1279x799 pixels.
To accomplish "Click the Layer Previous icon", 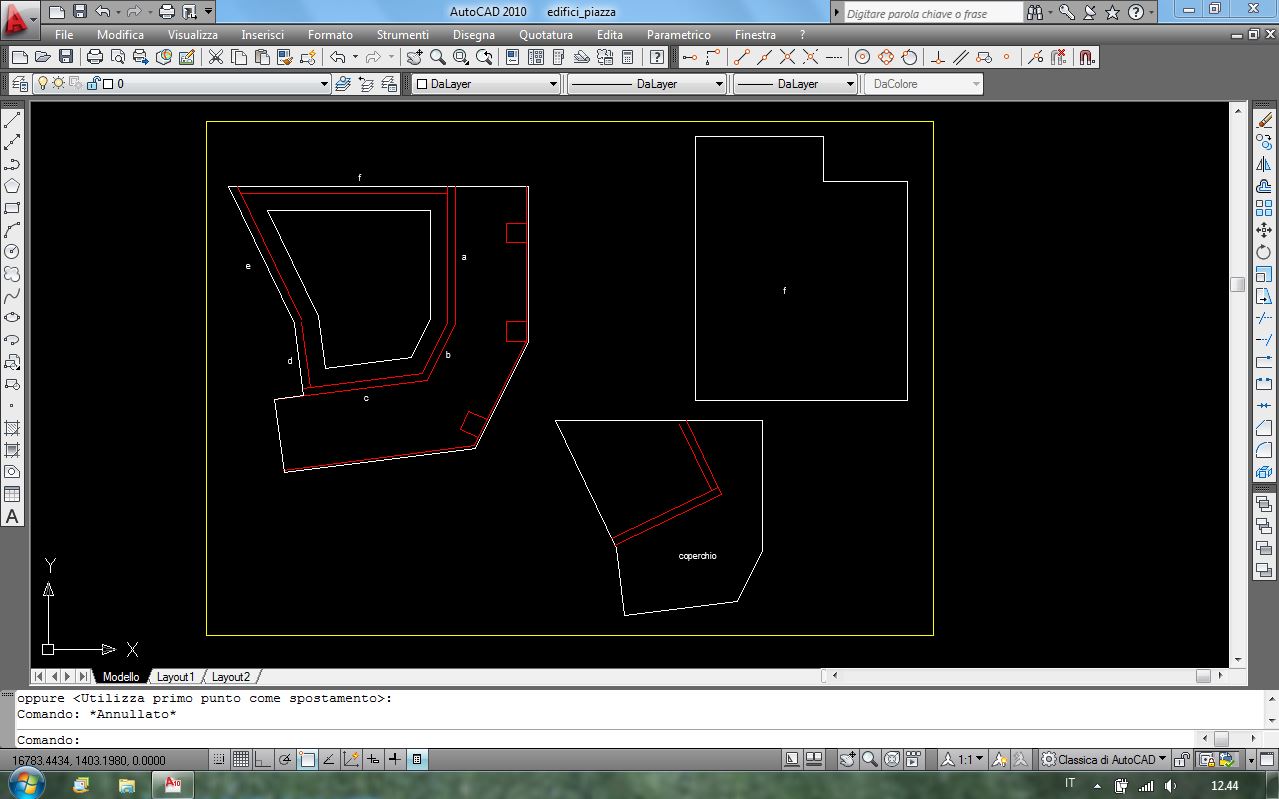I will pos(366,84).
